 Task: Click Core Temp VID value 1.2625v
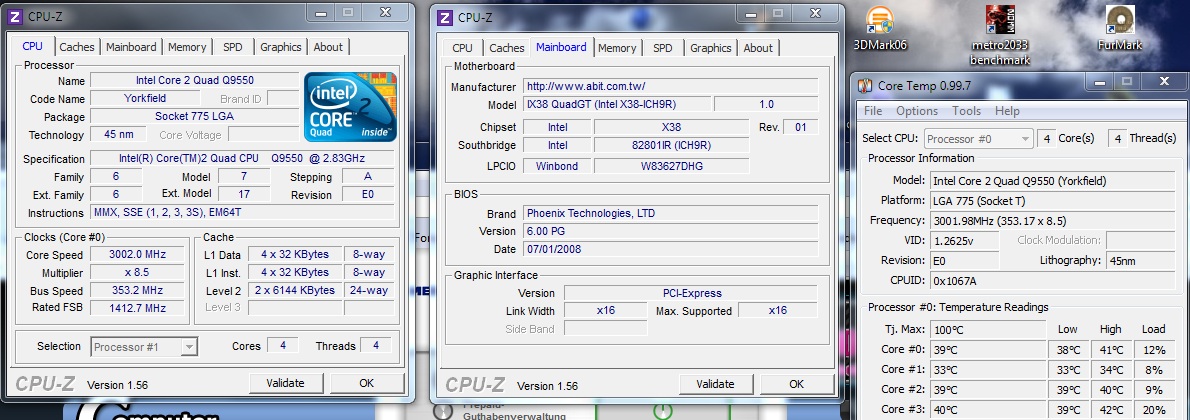pos(965,241)
